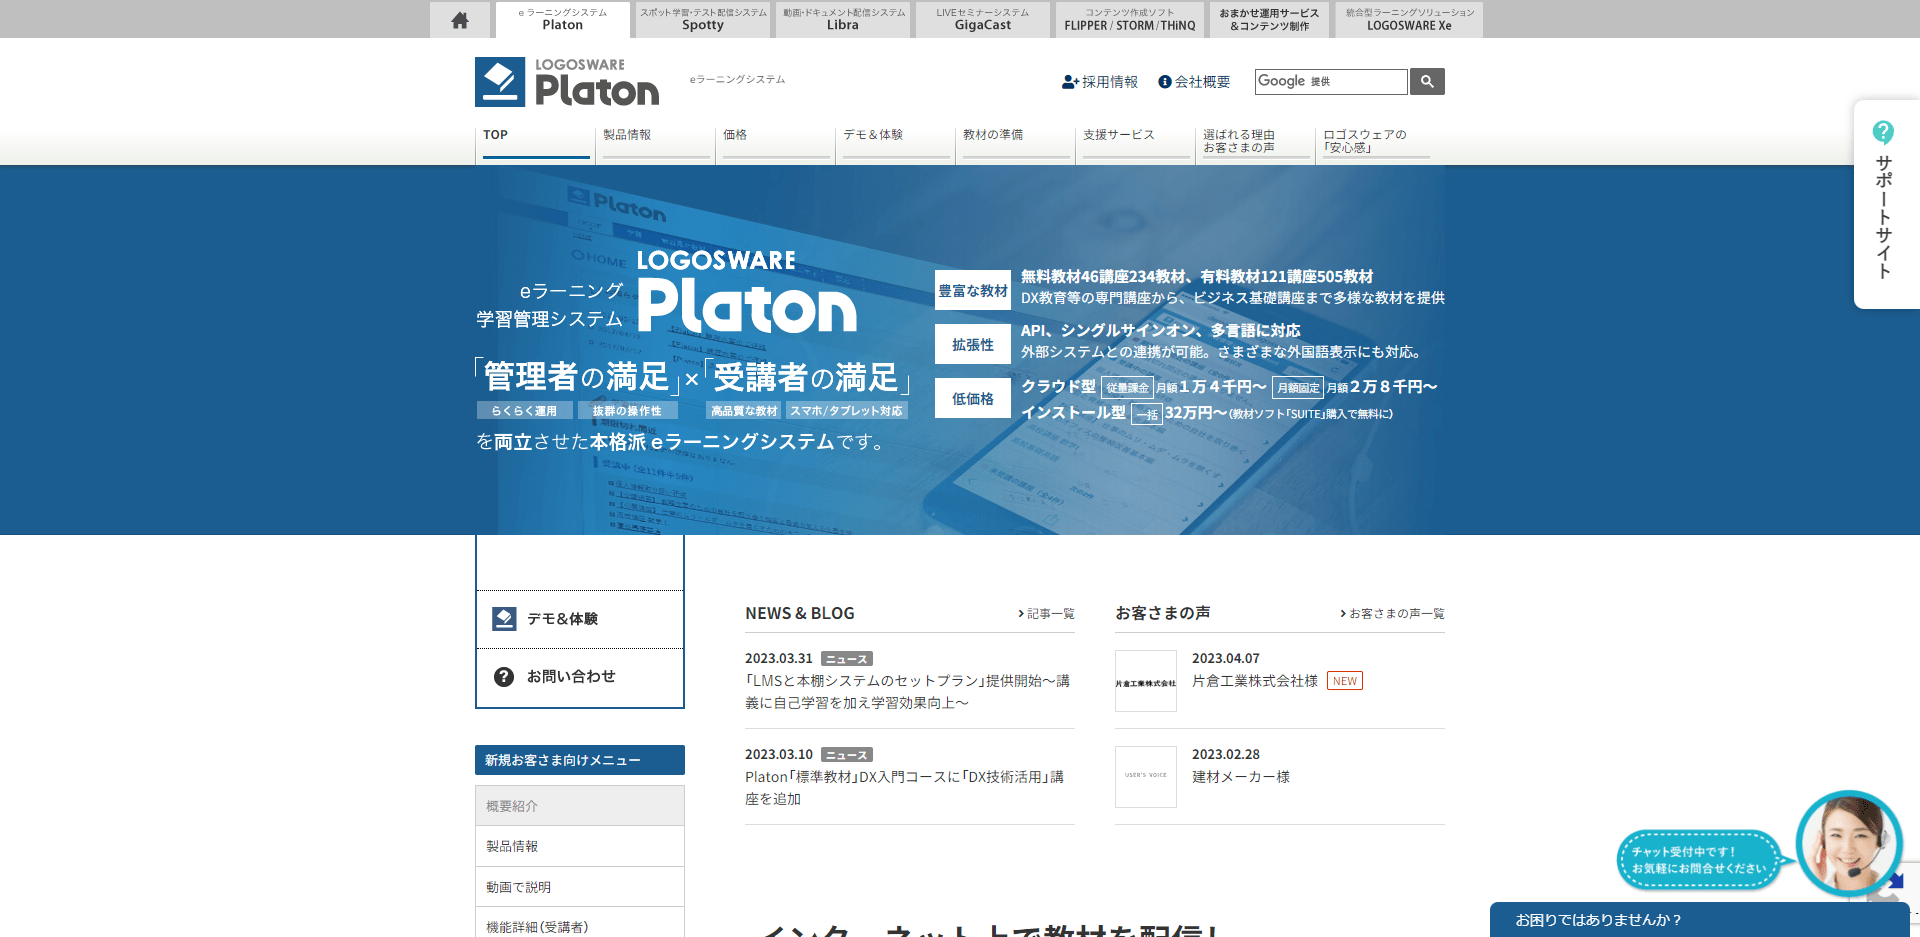Click the チャット受付中です speech bubble
The height and width of the screenshot is (937, 1920).
tap(1699, 860)
